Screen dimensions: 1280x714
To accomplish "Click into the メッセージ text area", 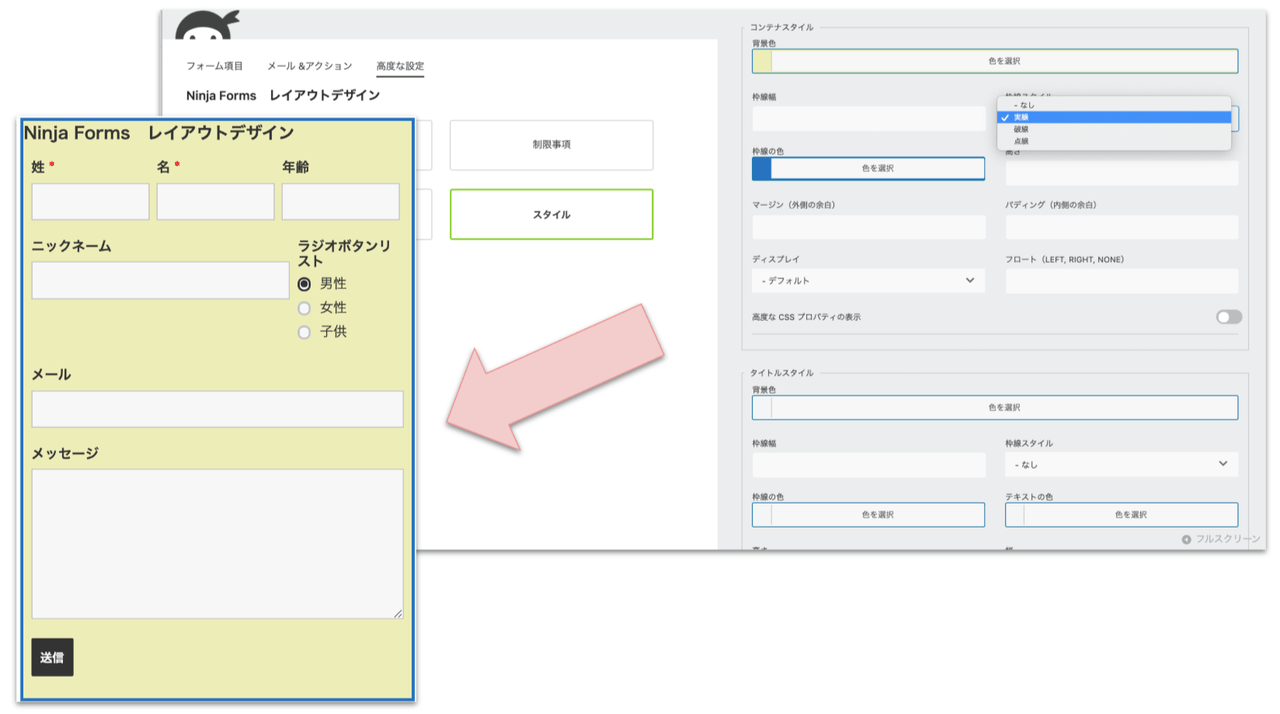I will coord(217,544).
